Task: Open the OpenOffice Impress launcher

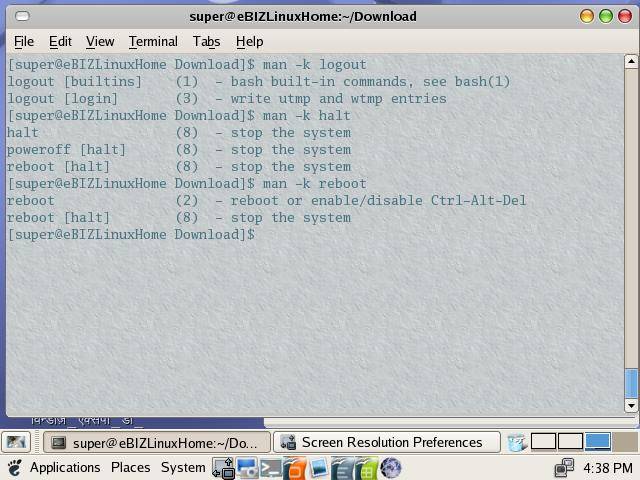Action: [x=293, y=468]
